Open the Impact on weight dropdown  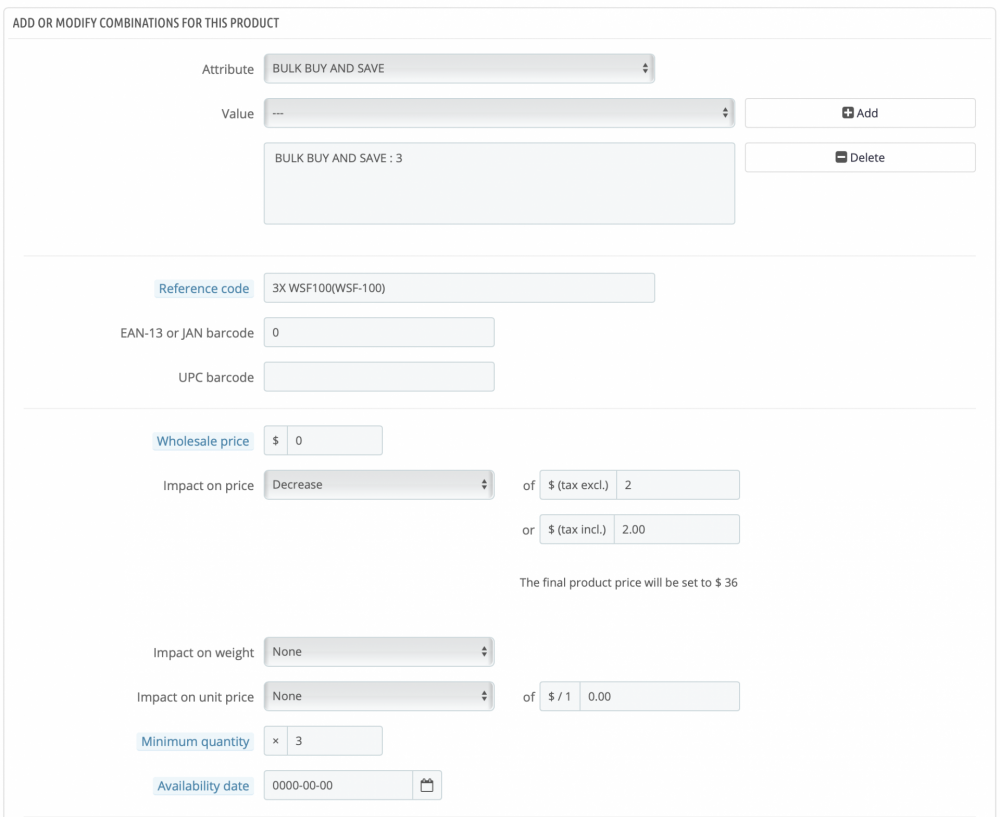point(379,651)
